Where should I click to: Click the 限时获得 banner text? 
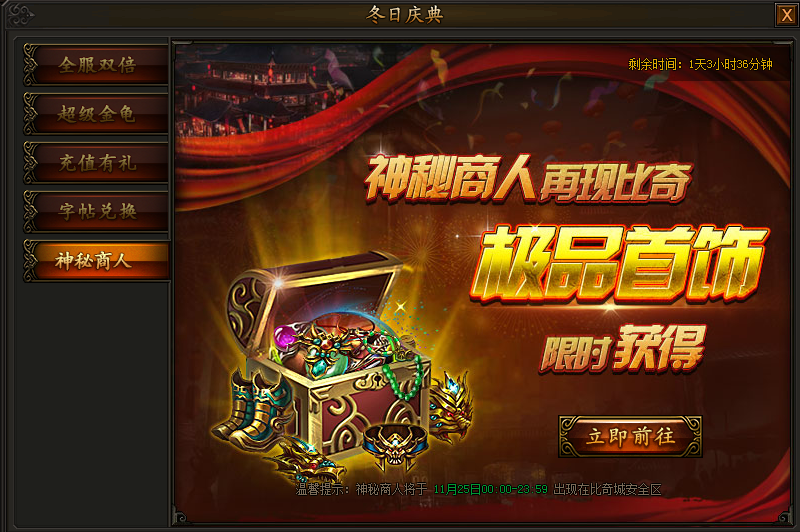622,348
